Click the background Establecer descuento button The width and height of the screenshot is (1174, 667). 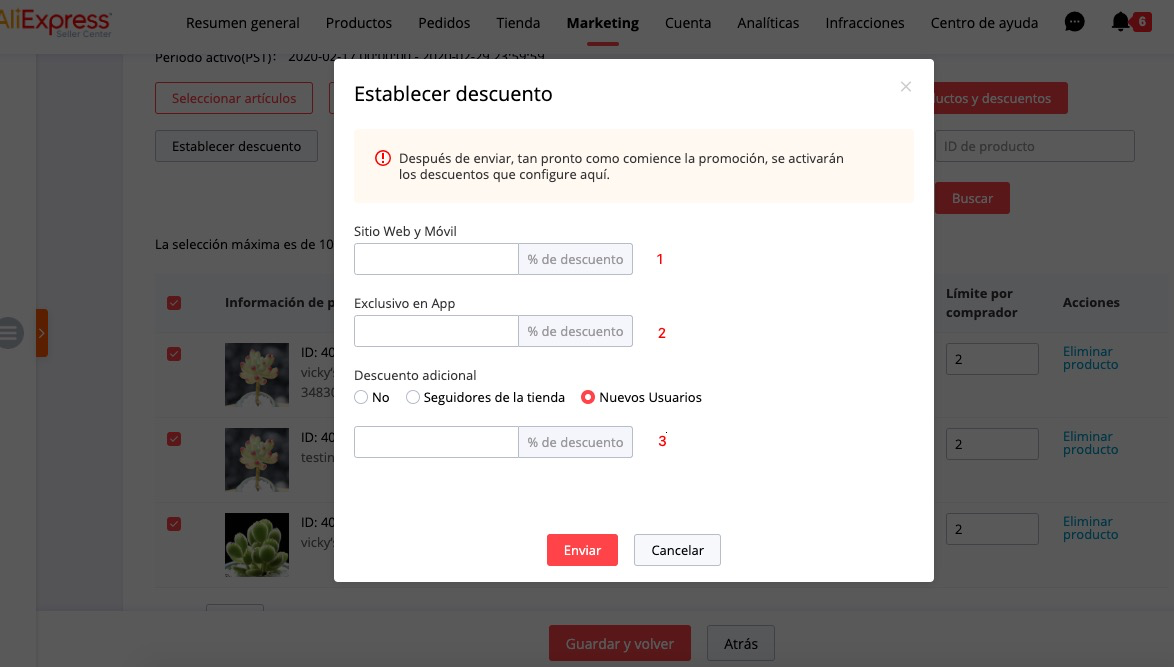pos(237,146)
